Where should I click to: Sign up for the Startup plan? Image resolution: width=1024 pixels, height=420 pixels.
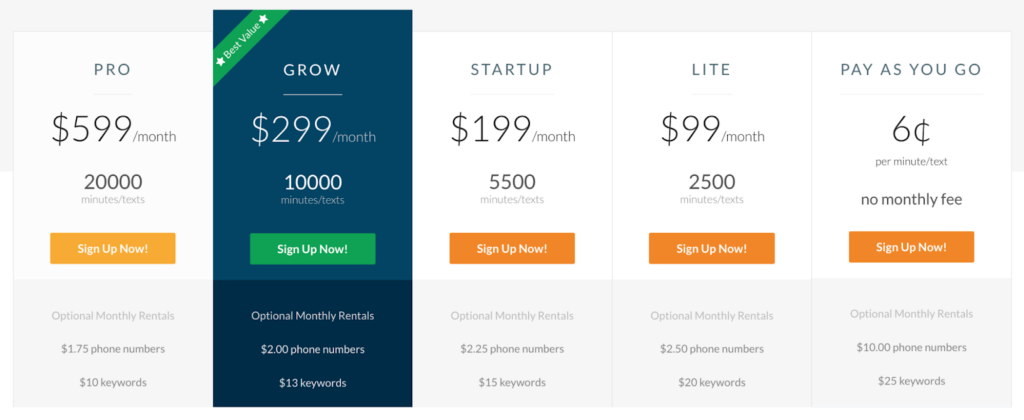(512, 248)
